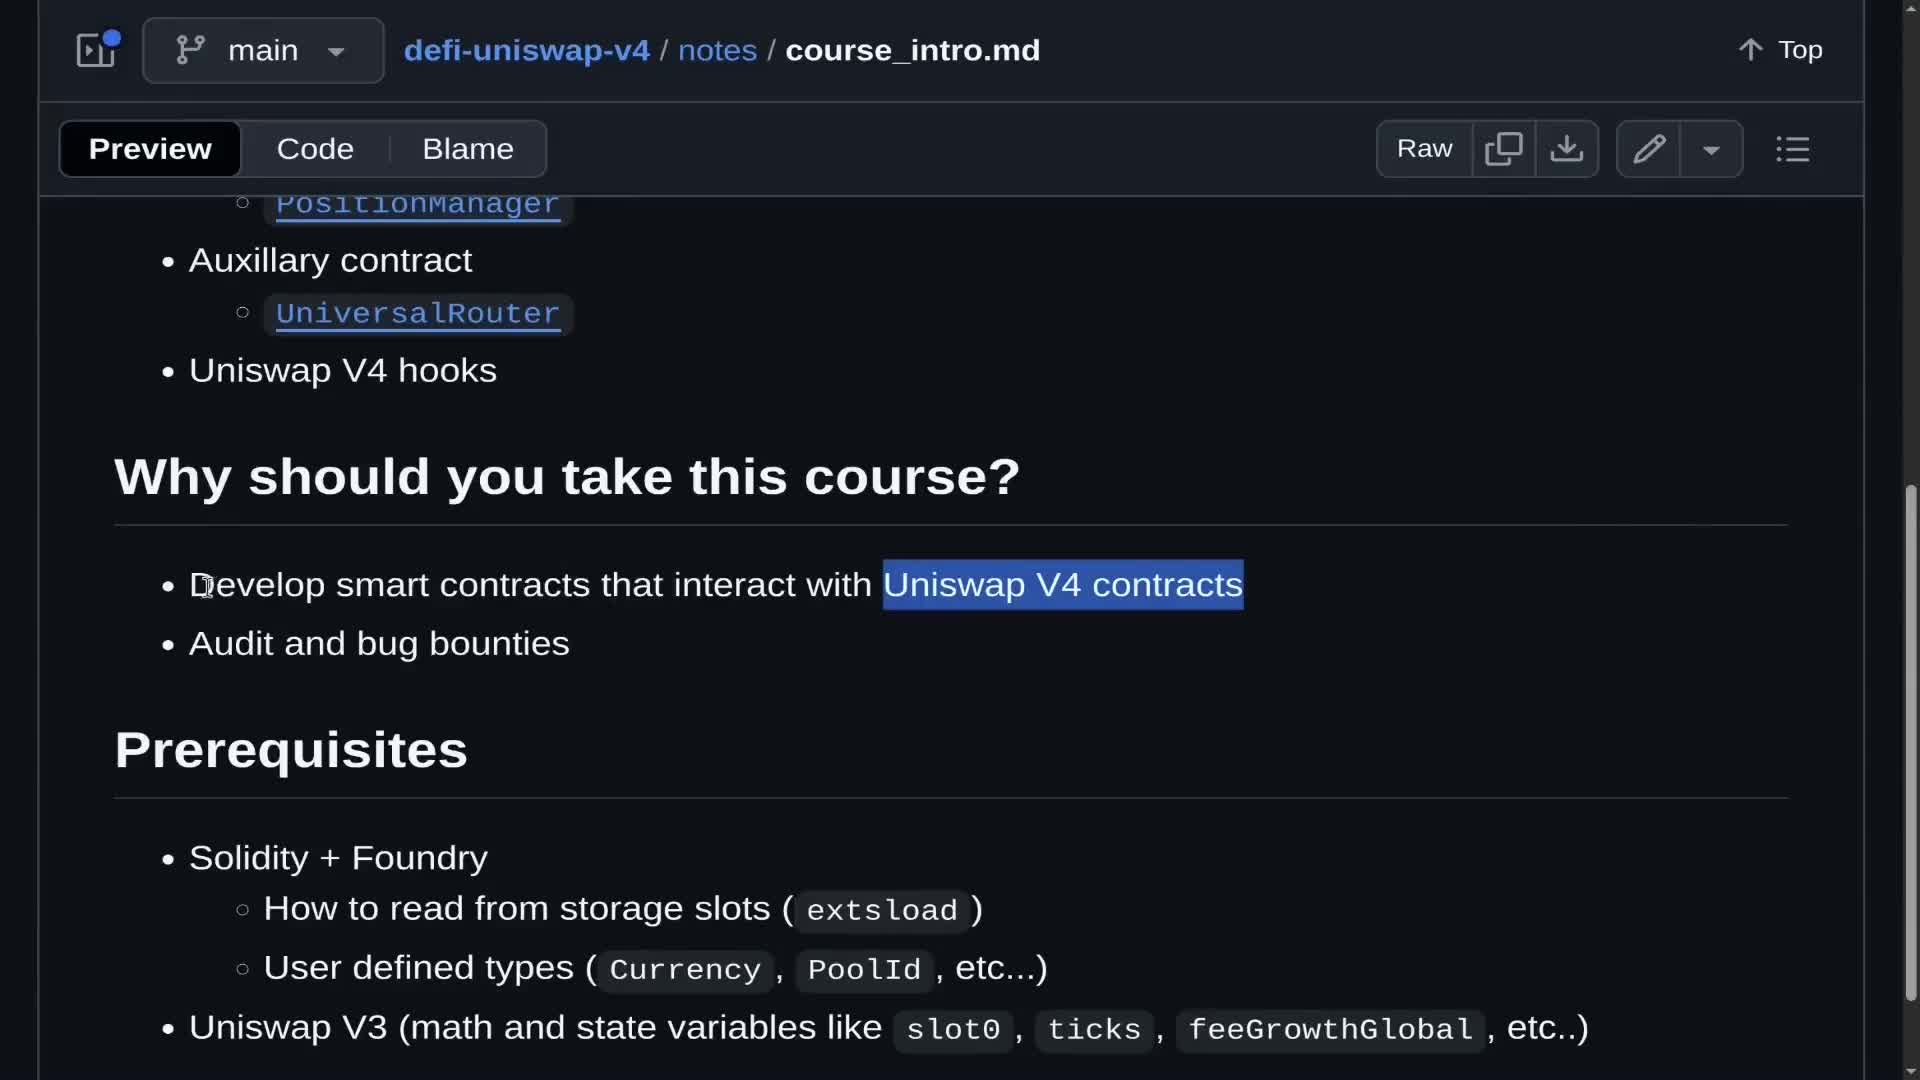Click the main branch caret arrow
1920x1080 pixels.
click(336, 51)
